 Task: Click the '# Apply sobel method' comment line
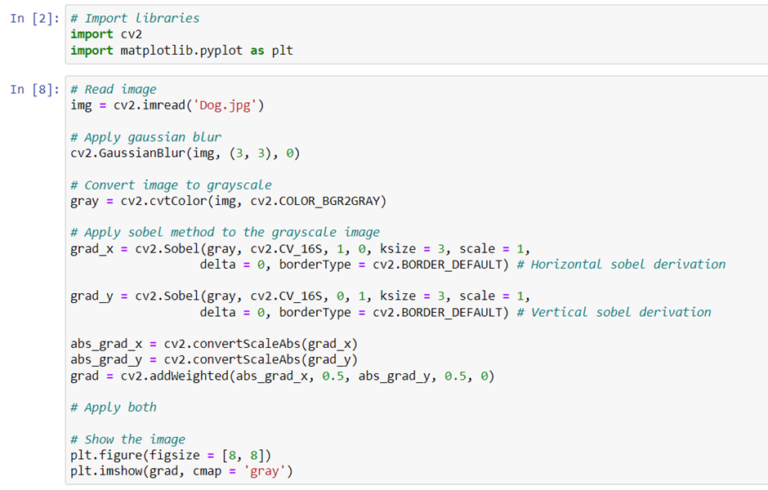tap(225, 233)
